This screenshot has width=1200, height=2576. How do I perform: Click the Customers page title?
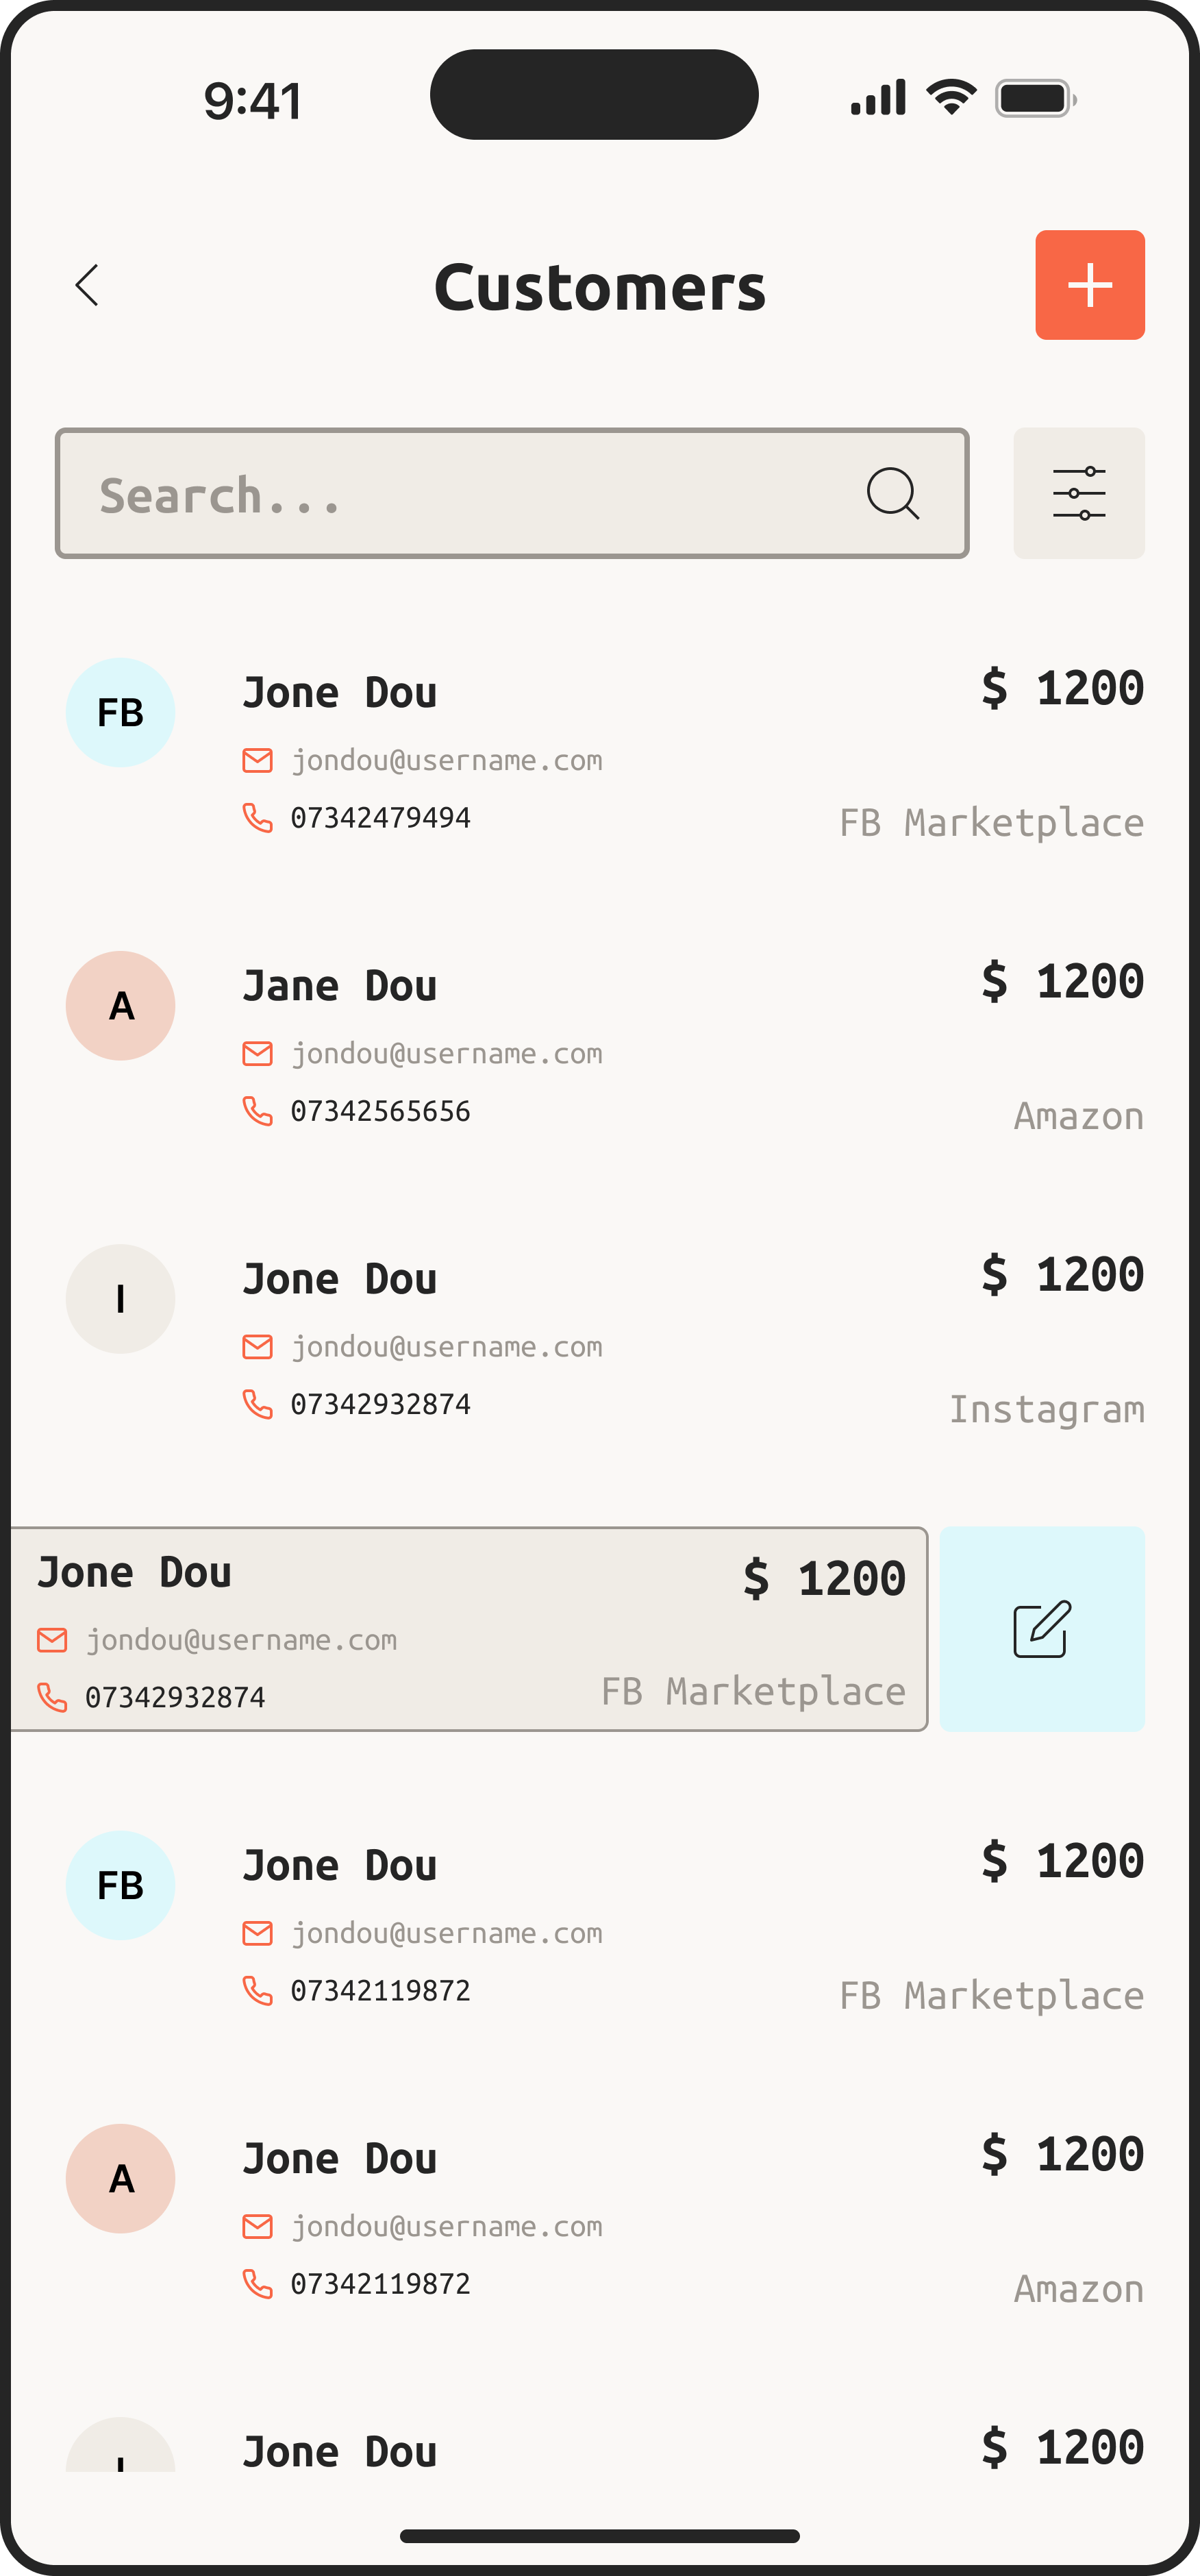600,288
